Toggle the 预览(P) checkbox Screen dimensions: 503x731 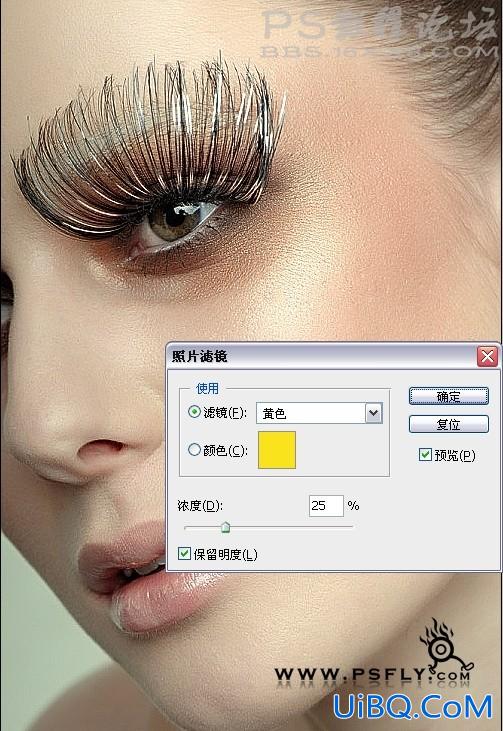[x=425, y=455]
